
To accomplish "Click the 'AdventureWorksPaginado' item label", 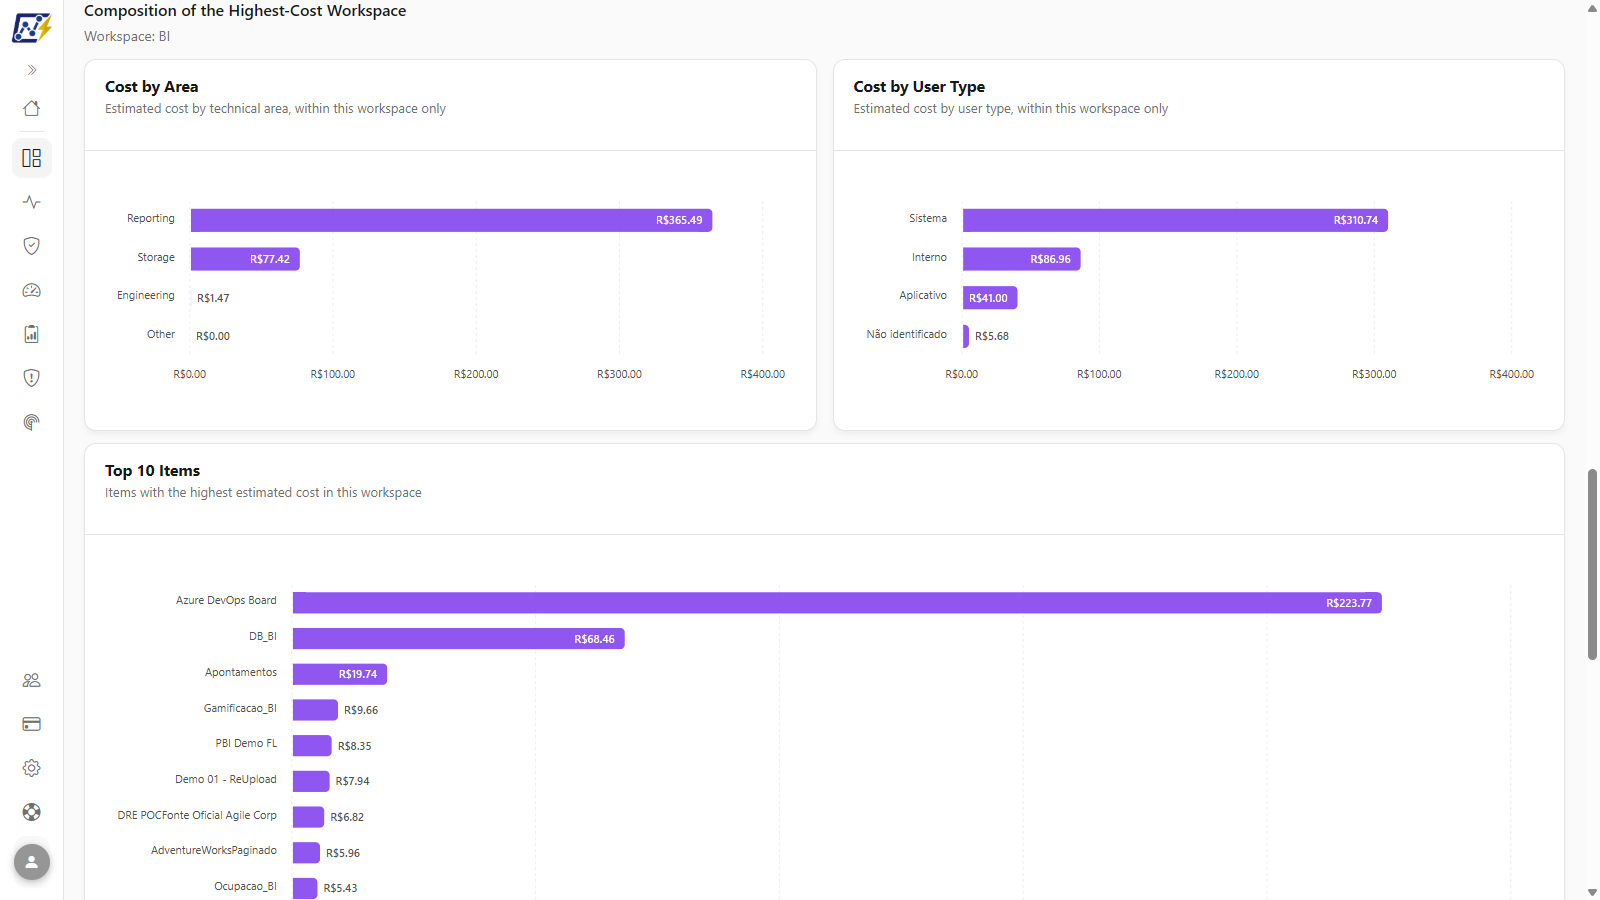I will [x=214, y=851].
